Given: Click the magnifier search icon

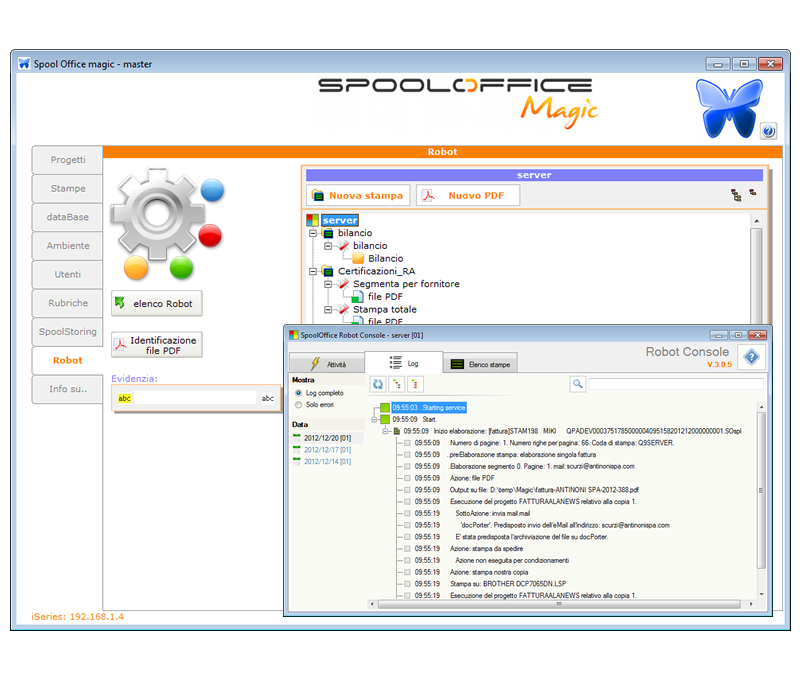Looking at the screenshot, I should tap(578, 384).
